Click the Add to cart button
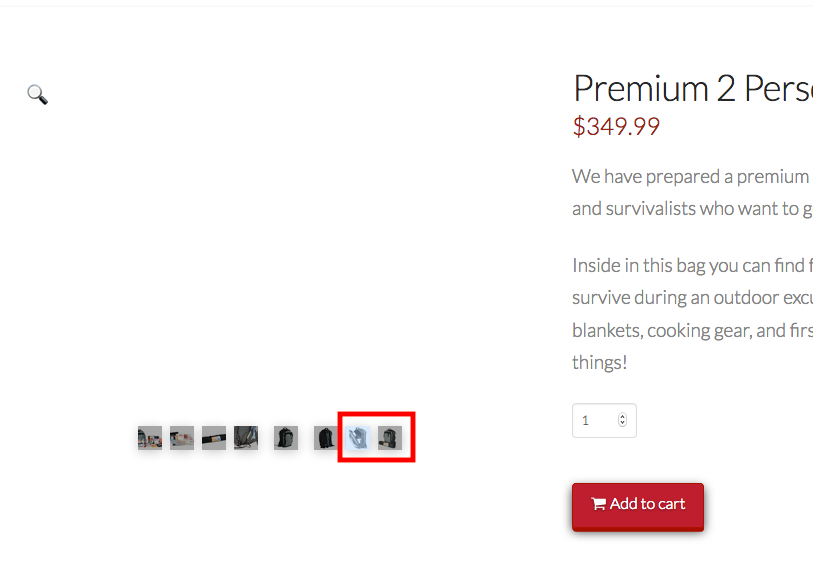 click(x=638, y=506)
